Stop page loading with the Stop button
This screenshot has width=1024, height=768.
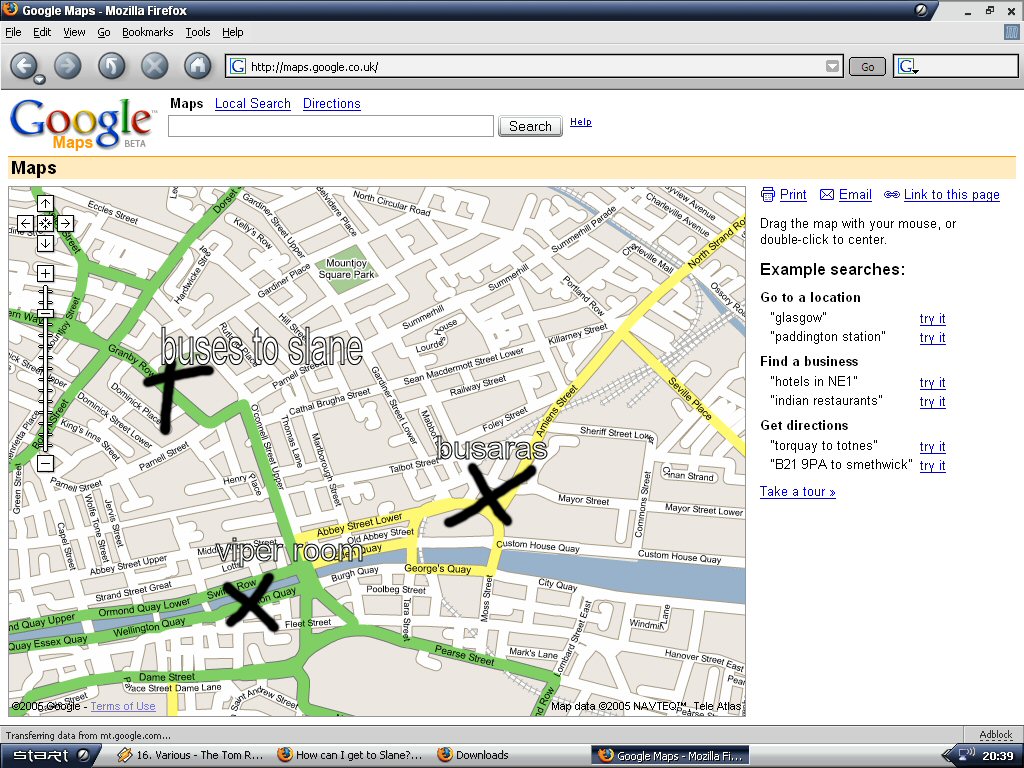click(x=155, y=66)
